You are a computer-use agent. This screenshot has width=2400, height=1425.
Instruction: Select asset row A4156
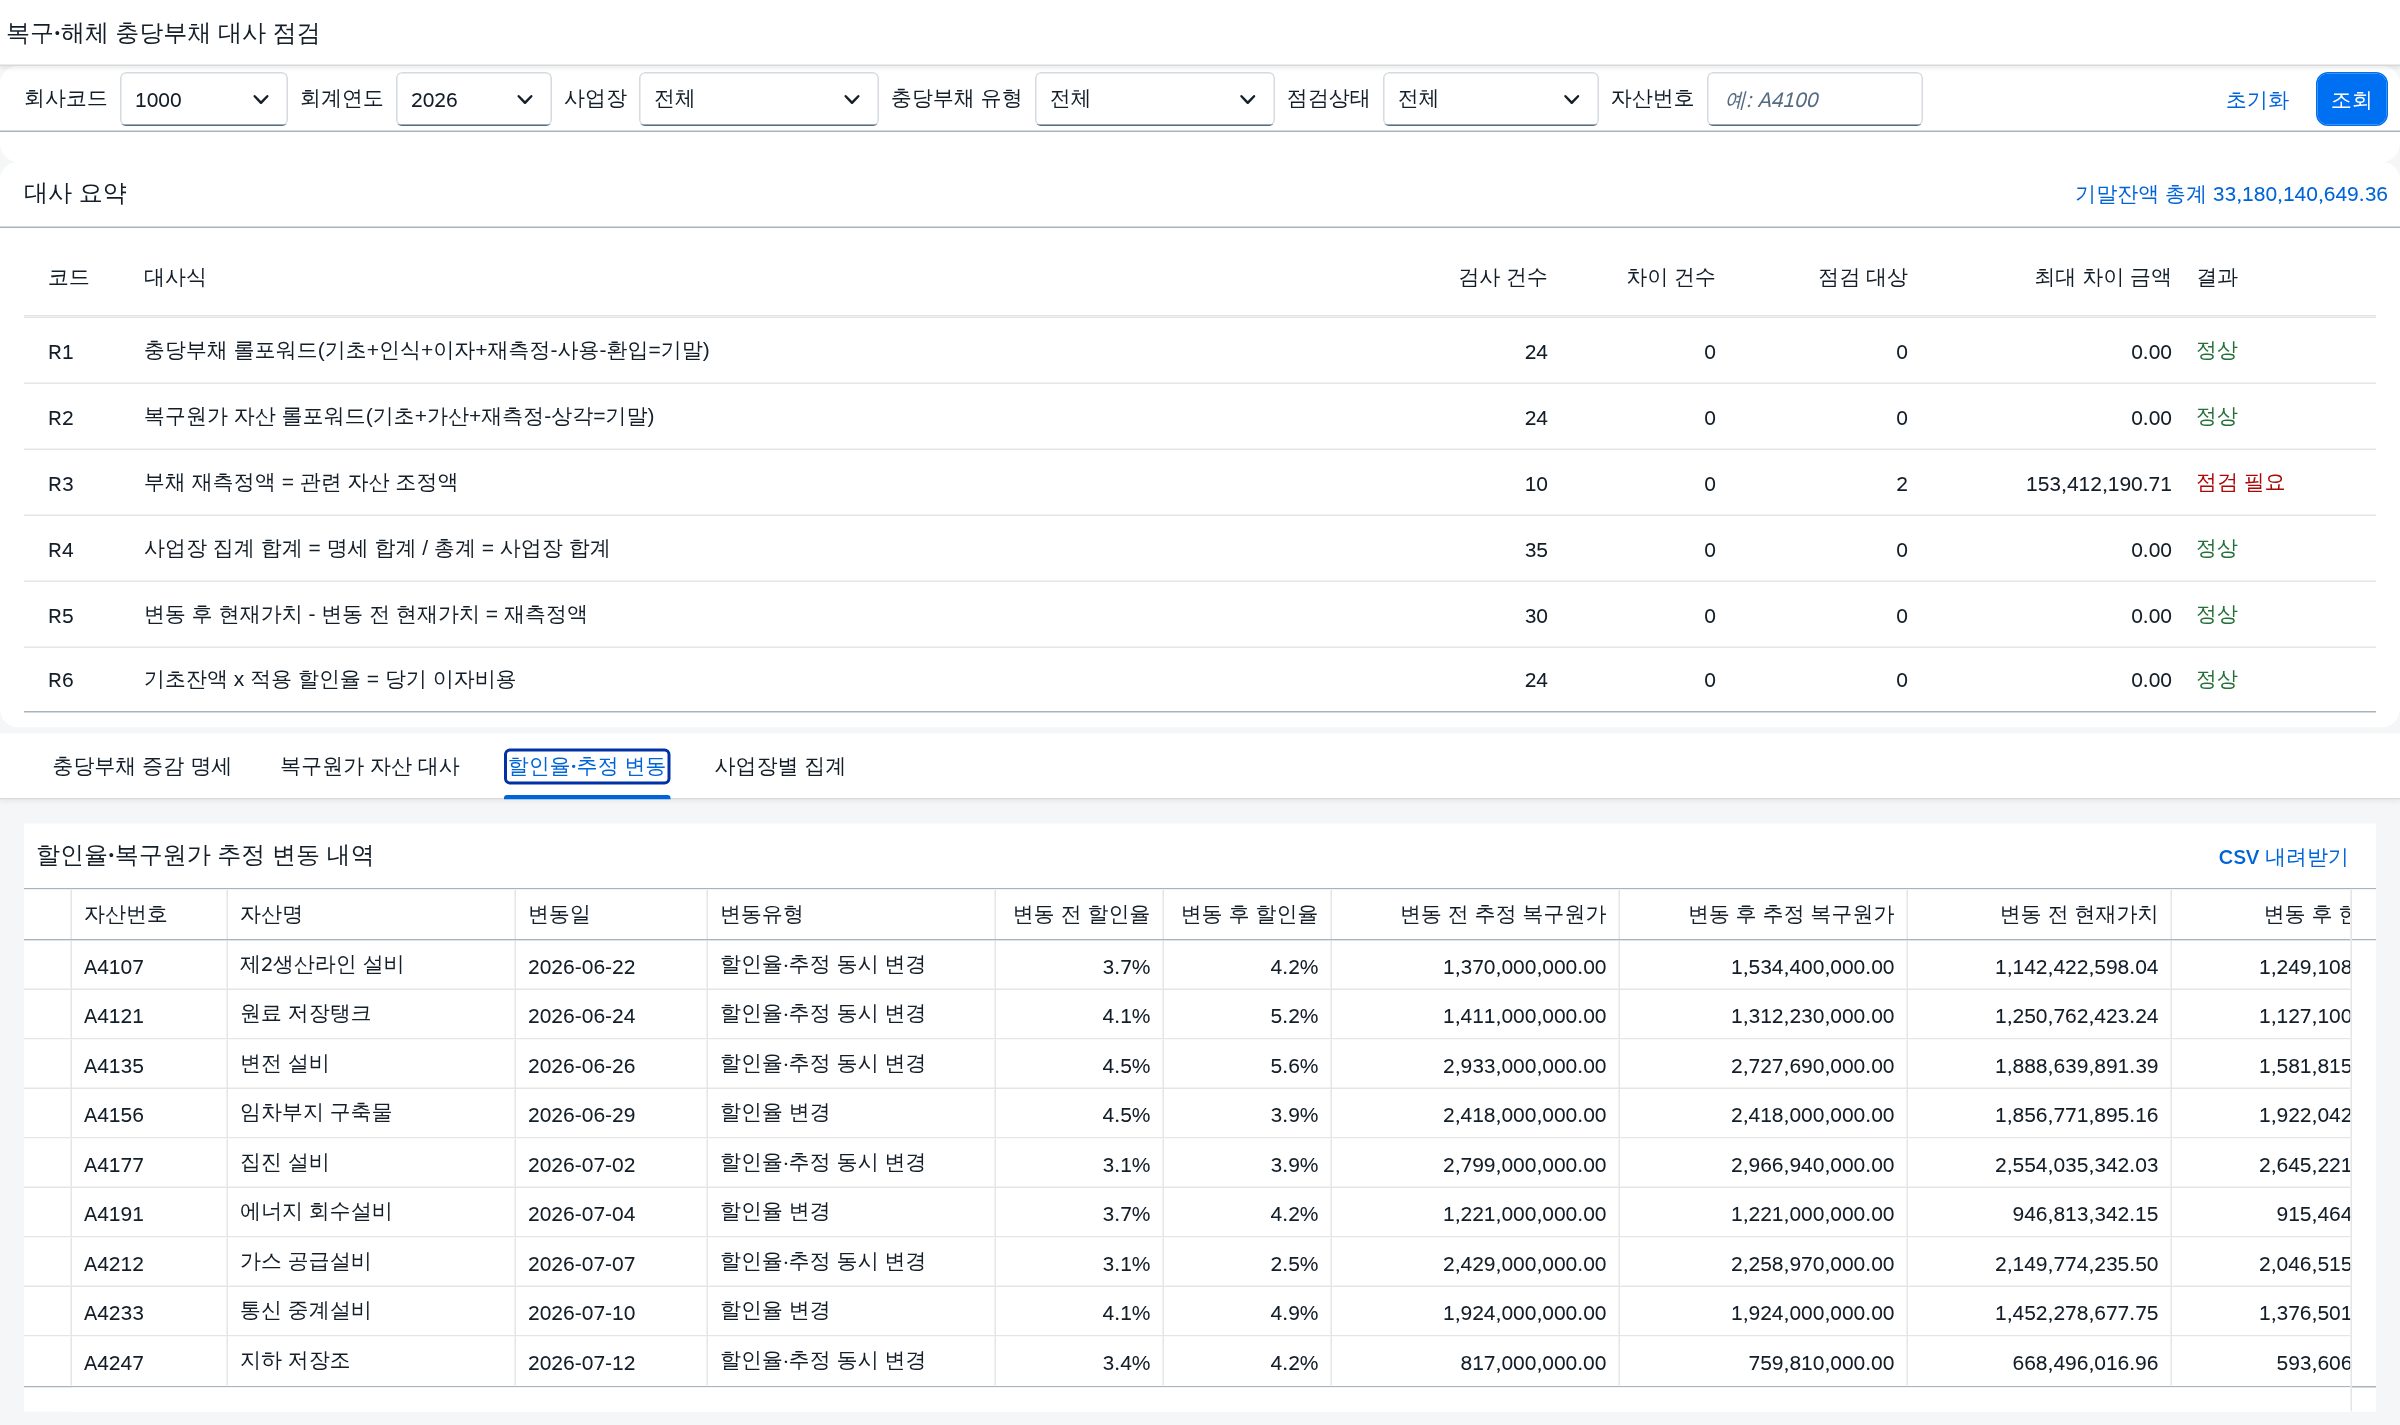coord(1187,1114)
